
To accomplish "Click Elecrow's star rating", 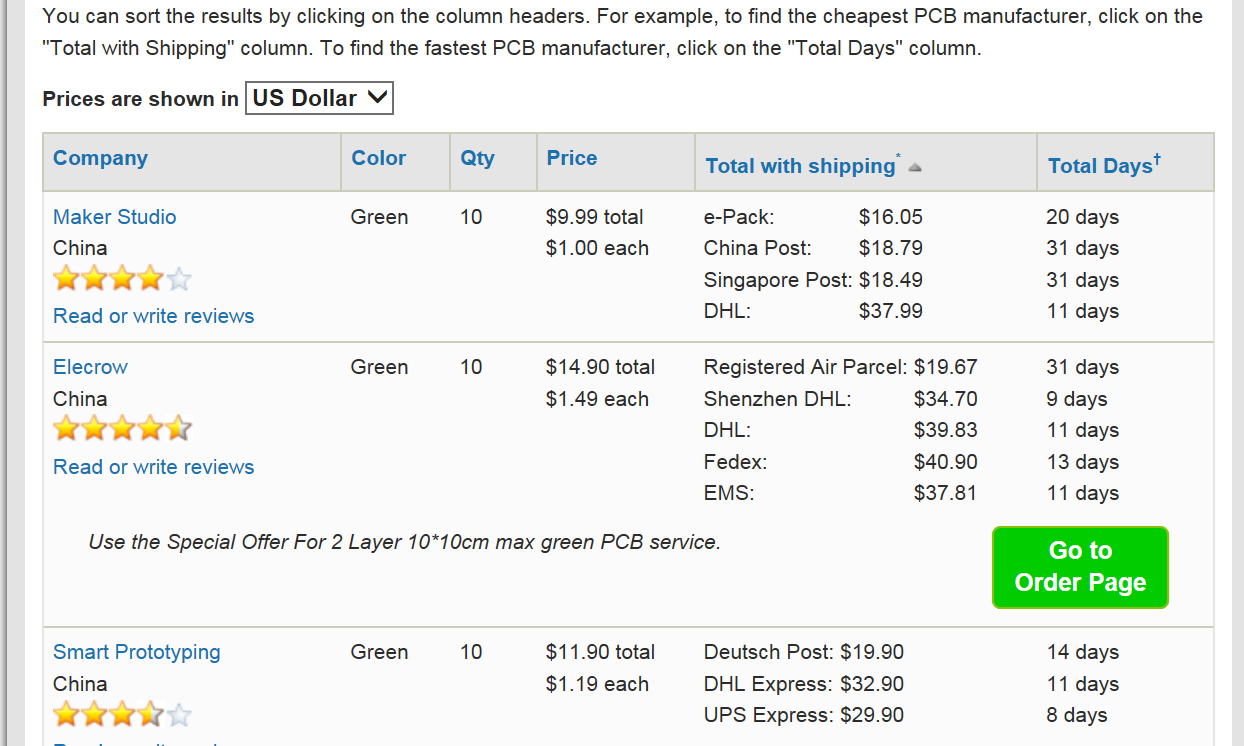I will (x=122, y=430).
